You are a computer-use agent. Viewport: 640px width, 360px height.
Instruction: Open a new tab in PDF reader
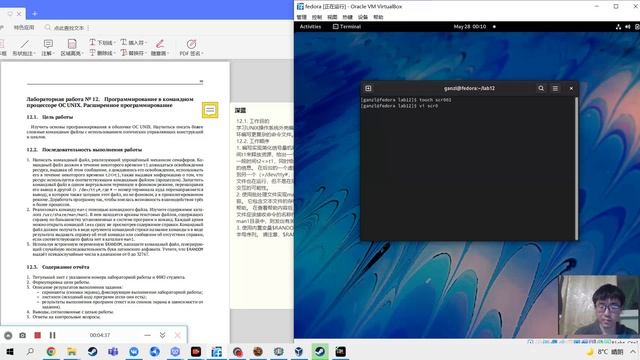[x=34, y=14]
